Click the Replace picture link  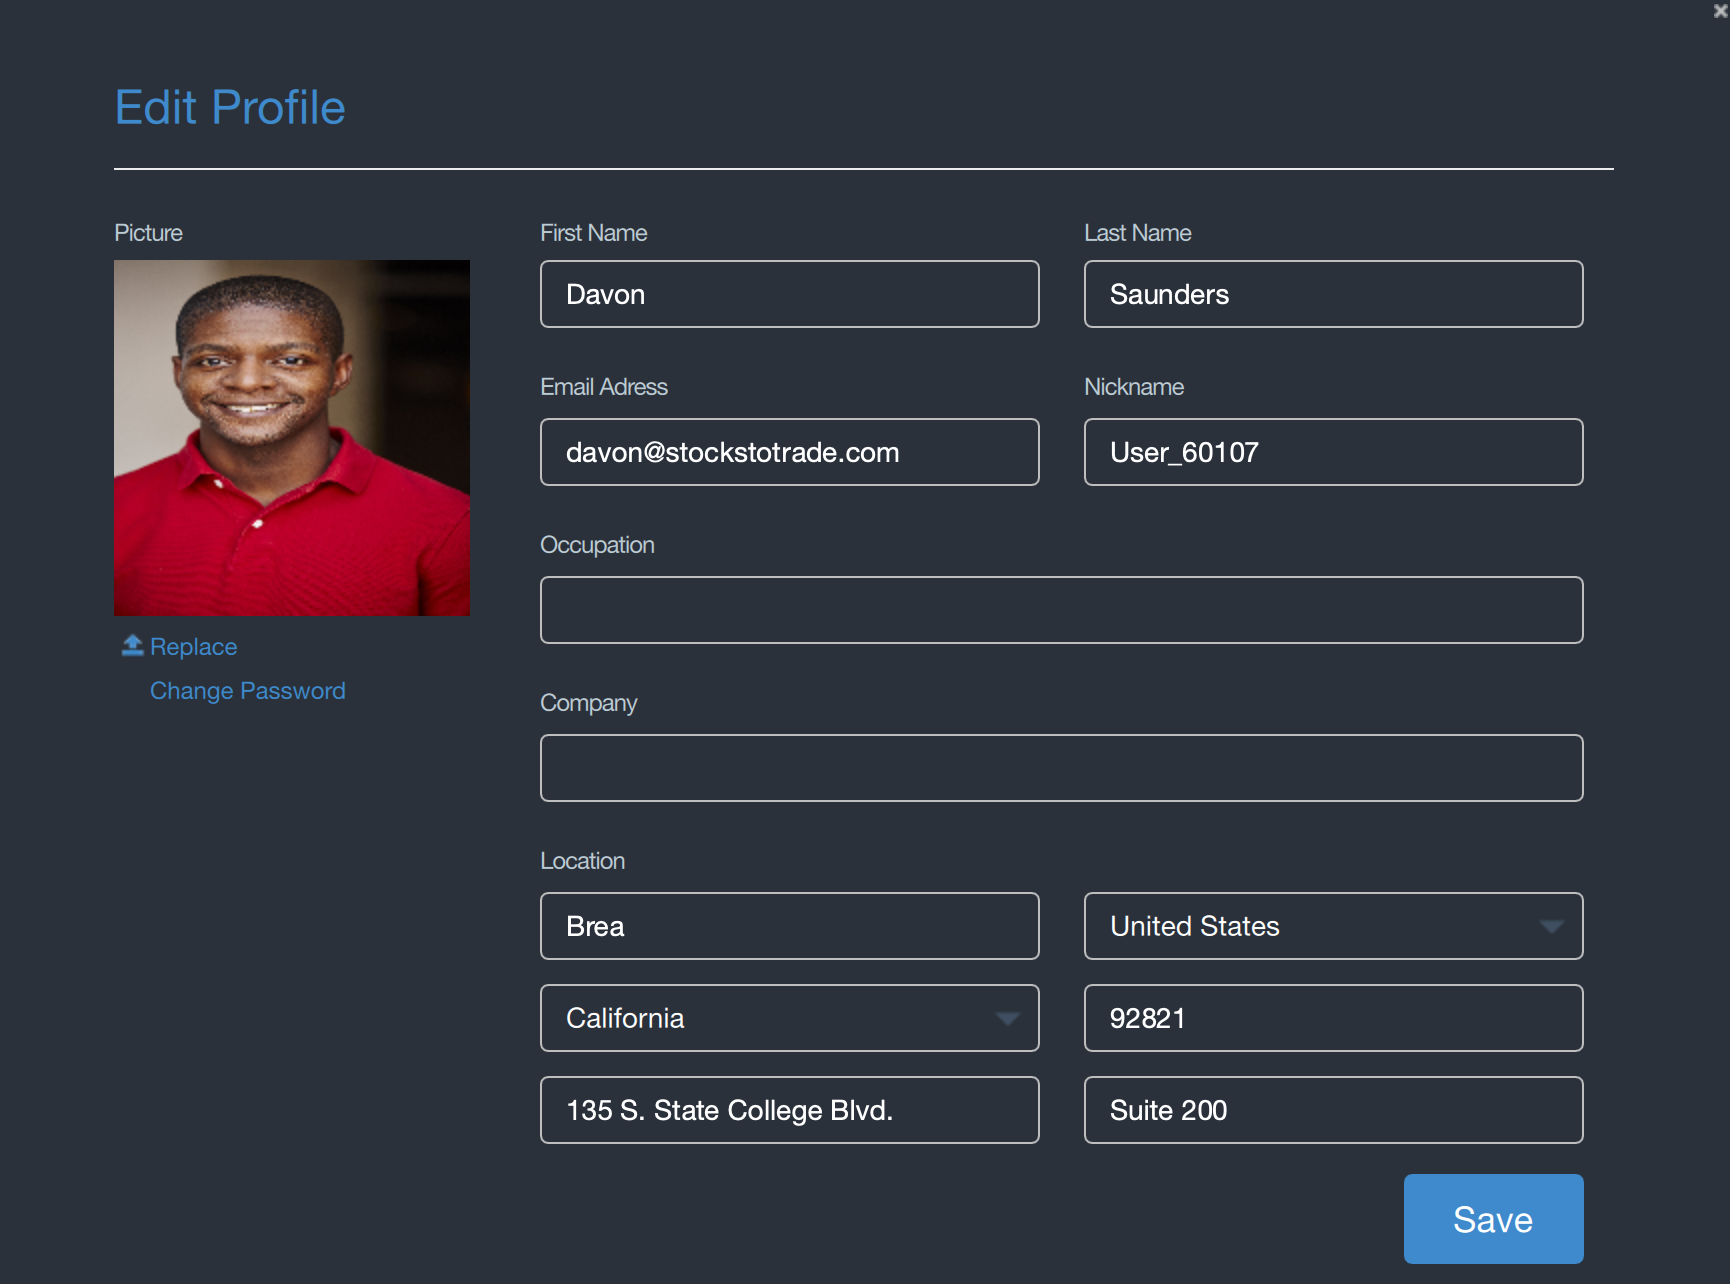click(x=193, y=647)
